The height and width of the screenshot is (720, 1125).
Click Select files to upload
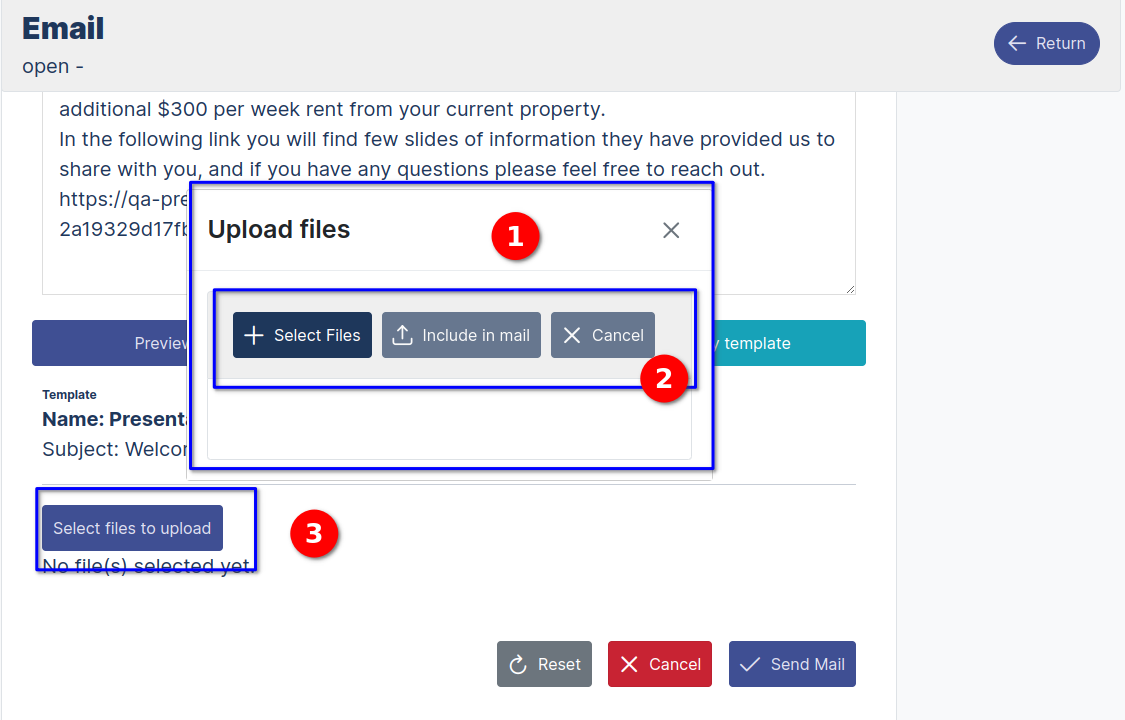tap(131, 527)
